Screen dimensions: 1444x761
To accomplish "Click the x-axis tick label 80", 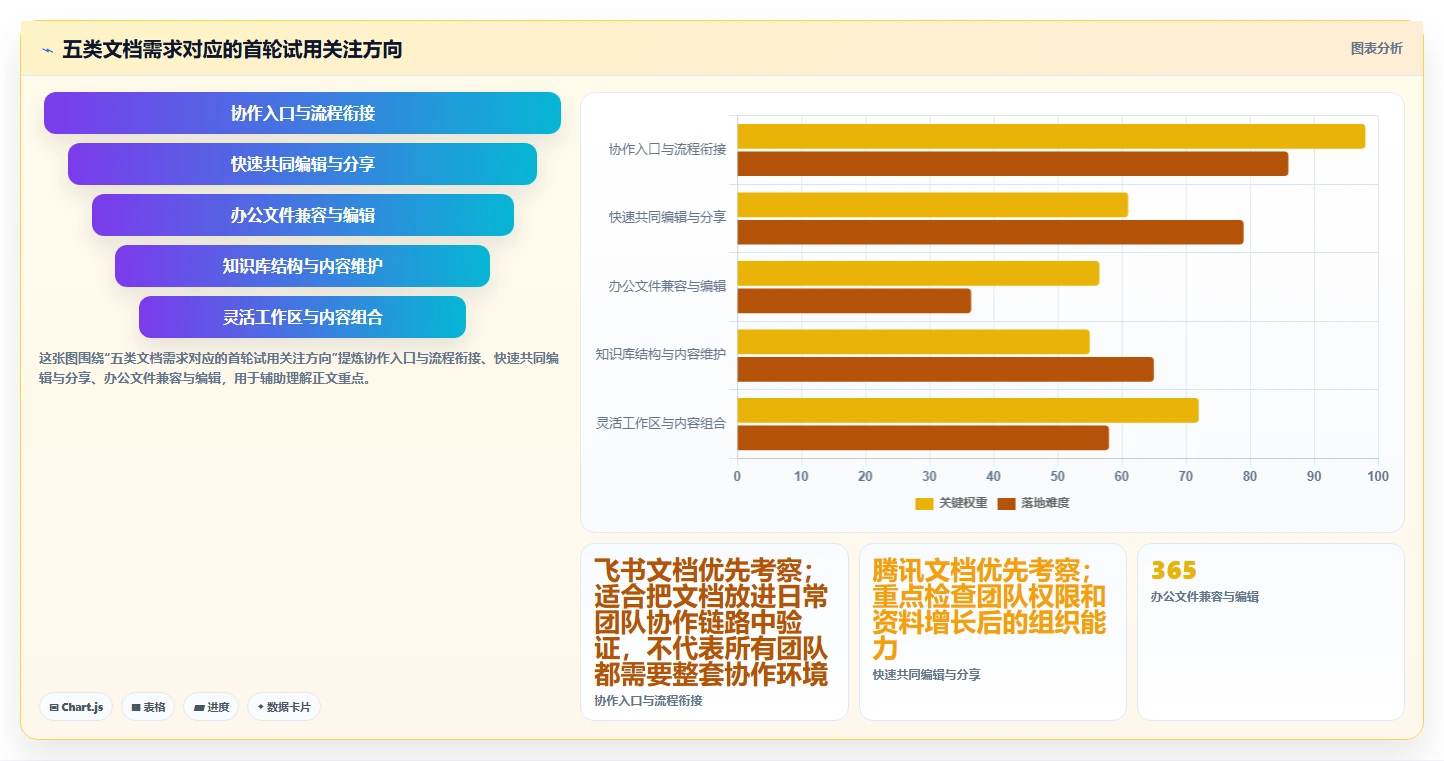I will pyautogui.click(x=1250, y=476).
